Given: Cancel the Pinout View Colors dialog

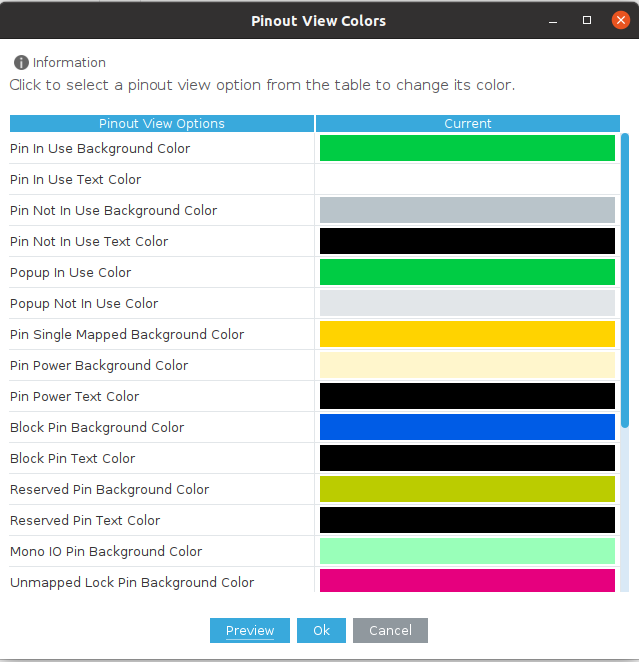Looking at the screenshot, I should [x=390, y=630].
